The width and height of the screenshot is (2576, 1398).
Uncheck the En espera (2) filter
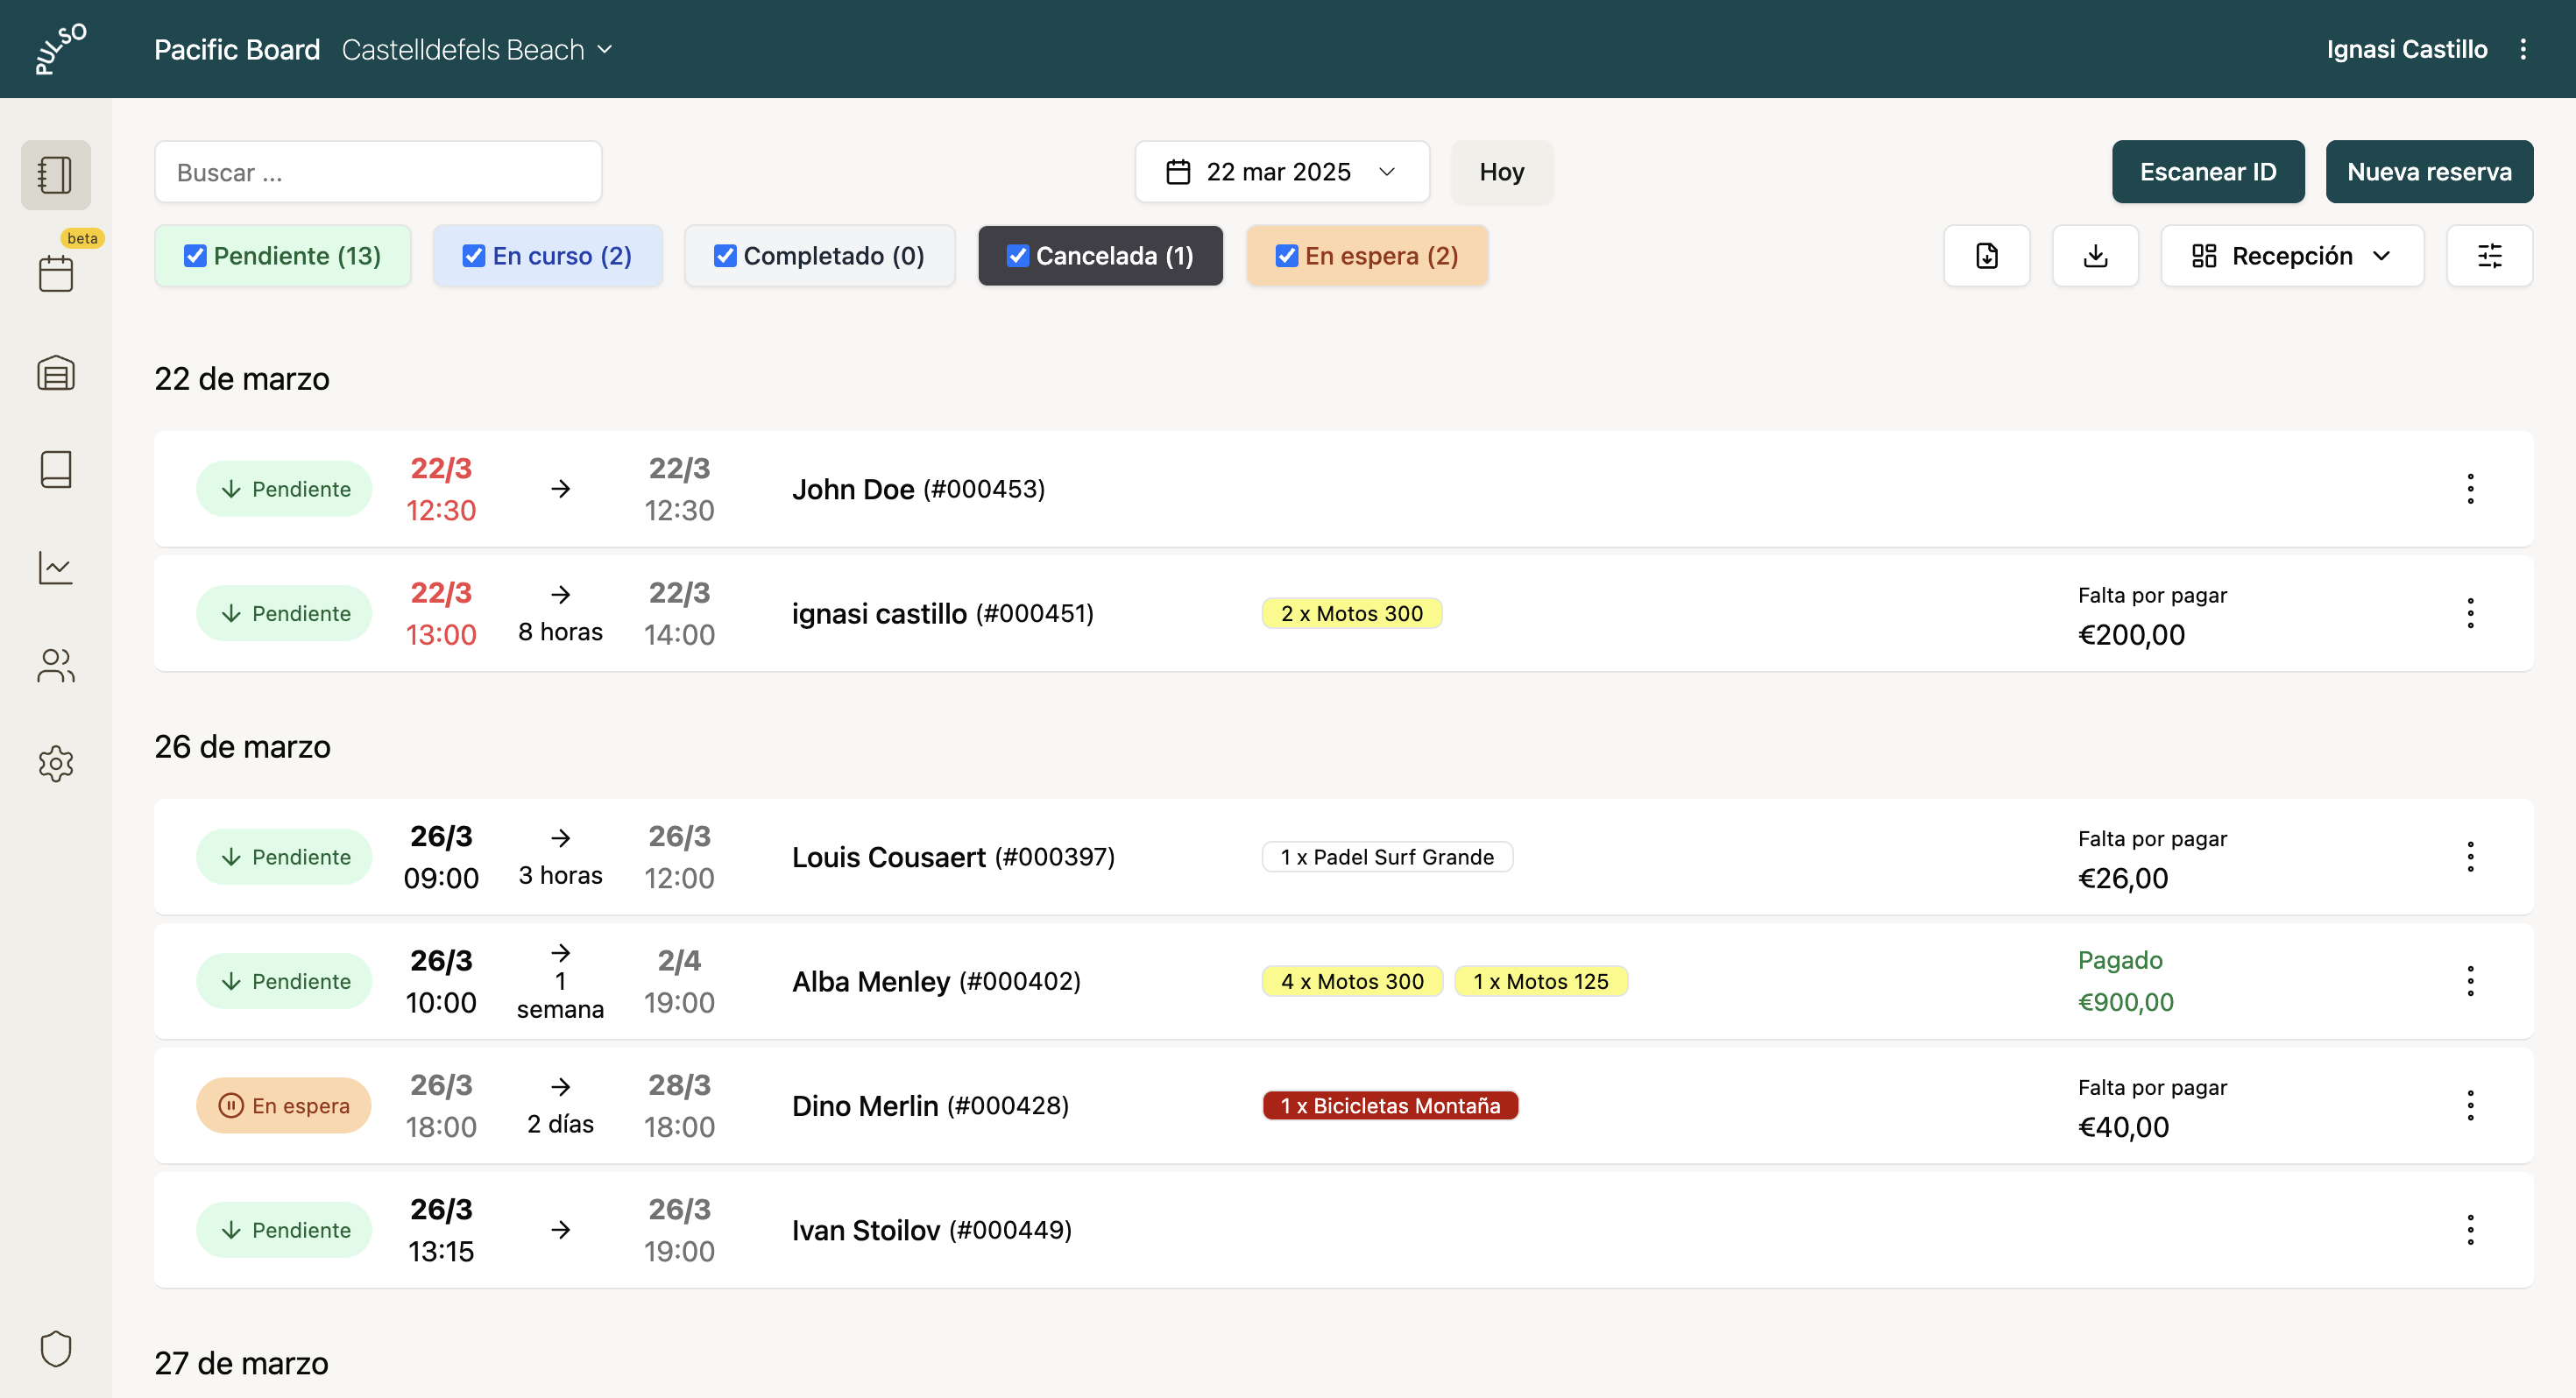(1287, 255)
